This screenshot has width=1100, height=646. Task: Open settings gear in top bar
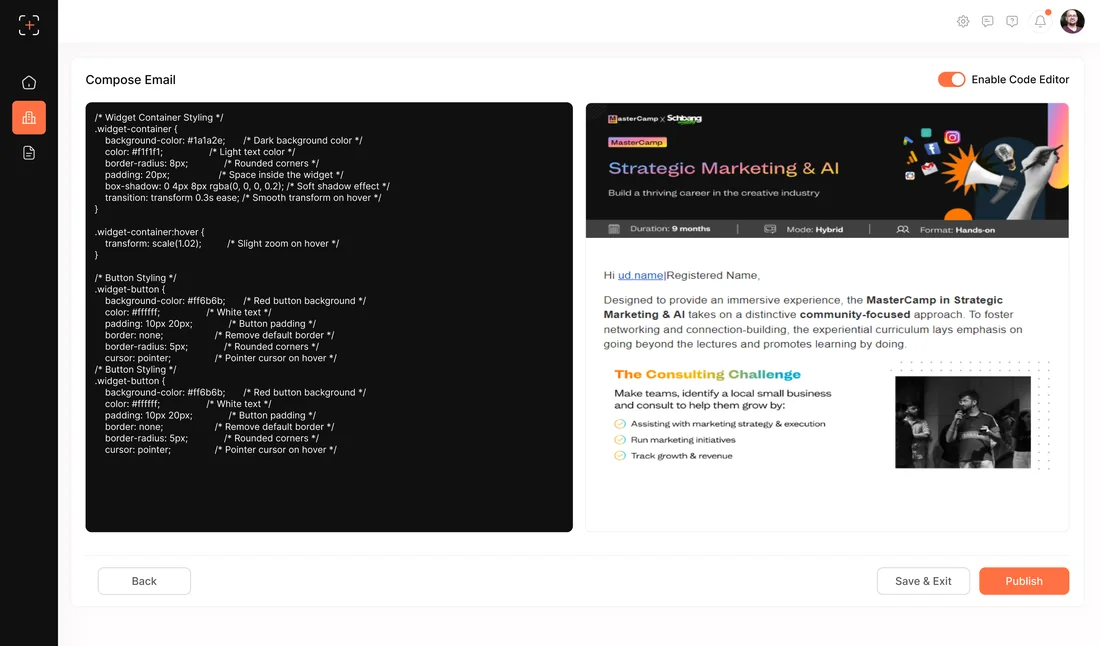[963, 22]
